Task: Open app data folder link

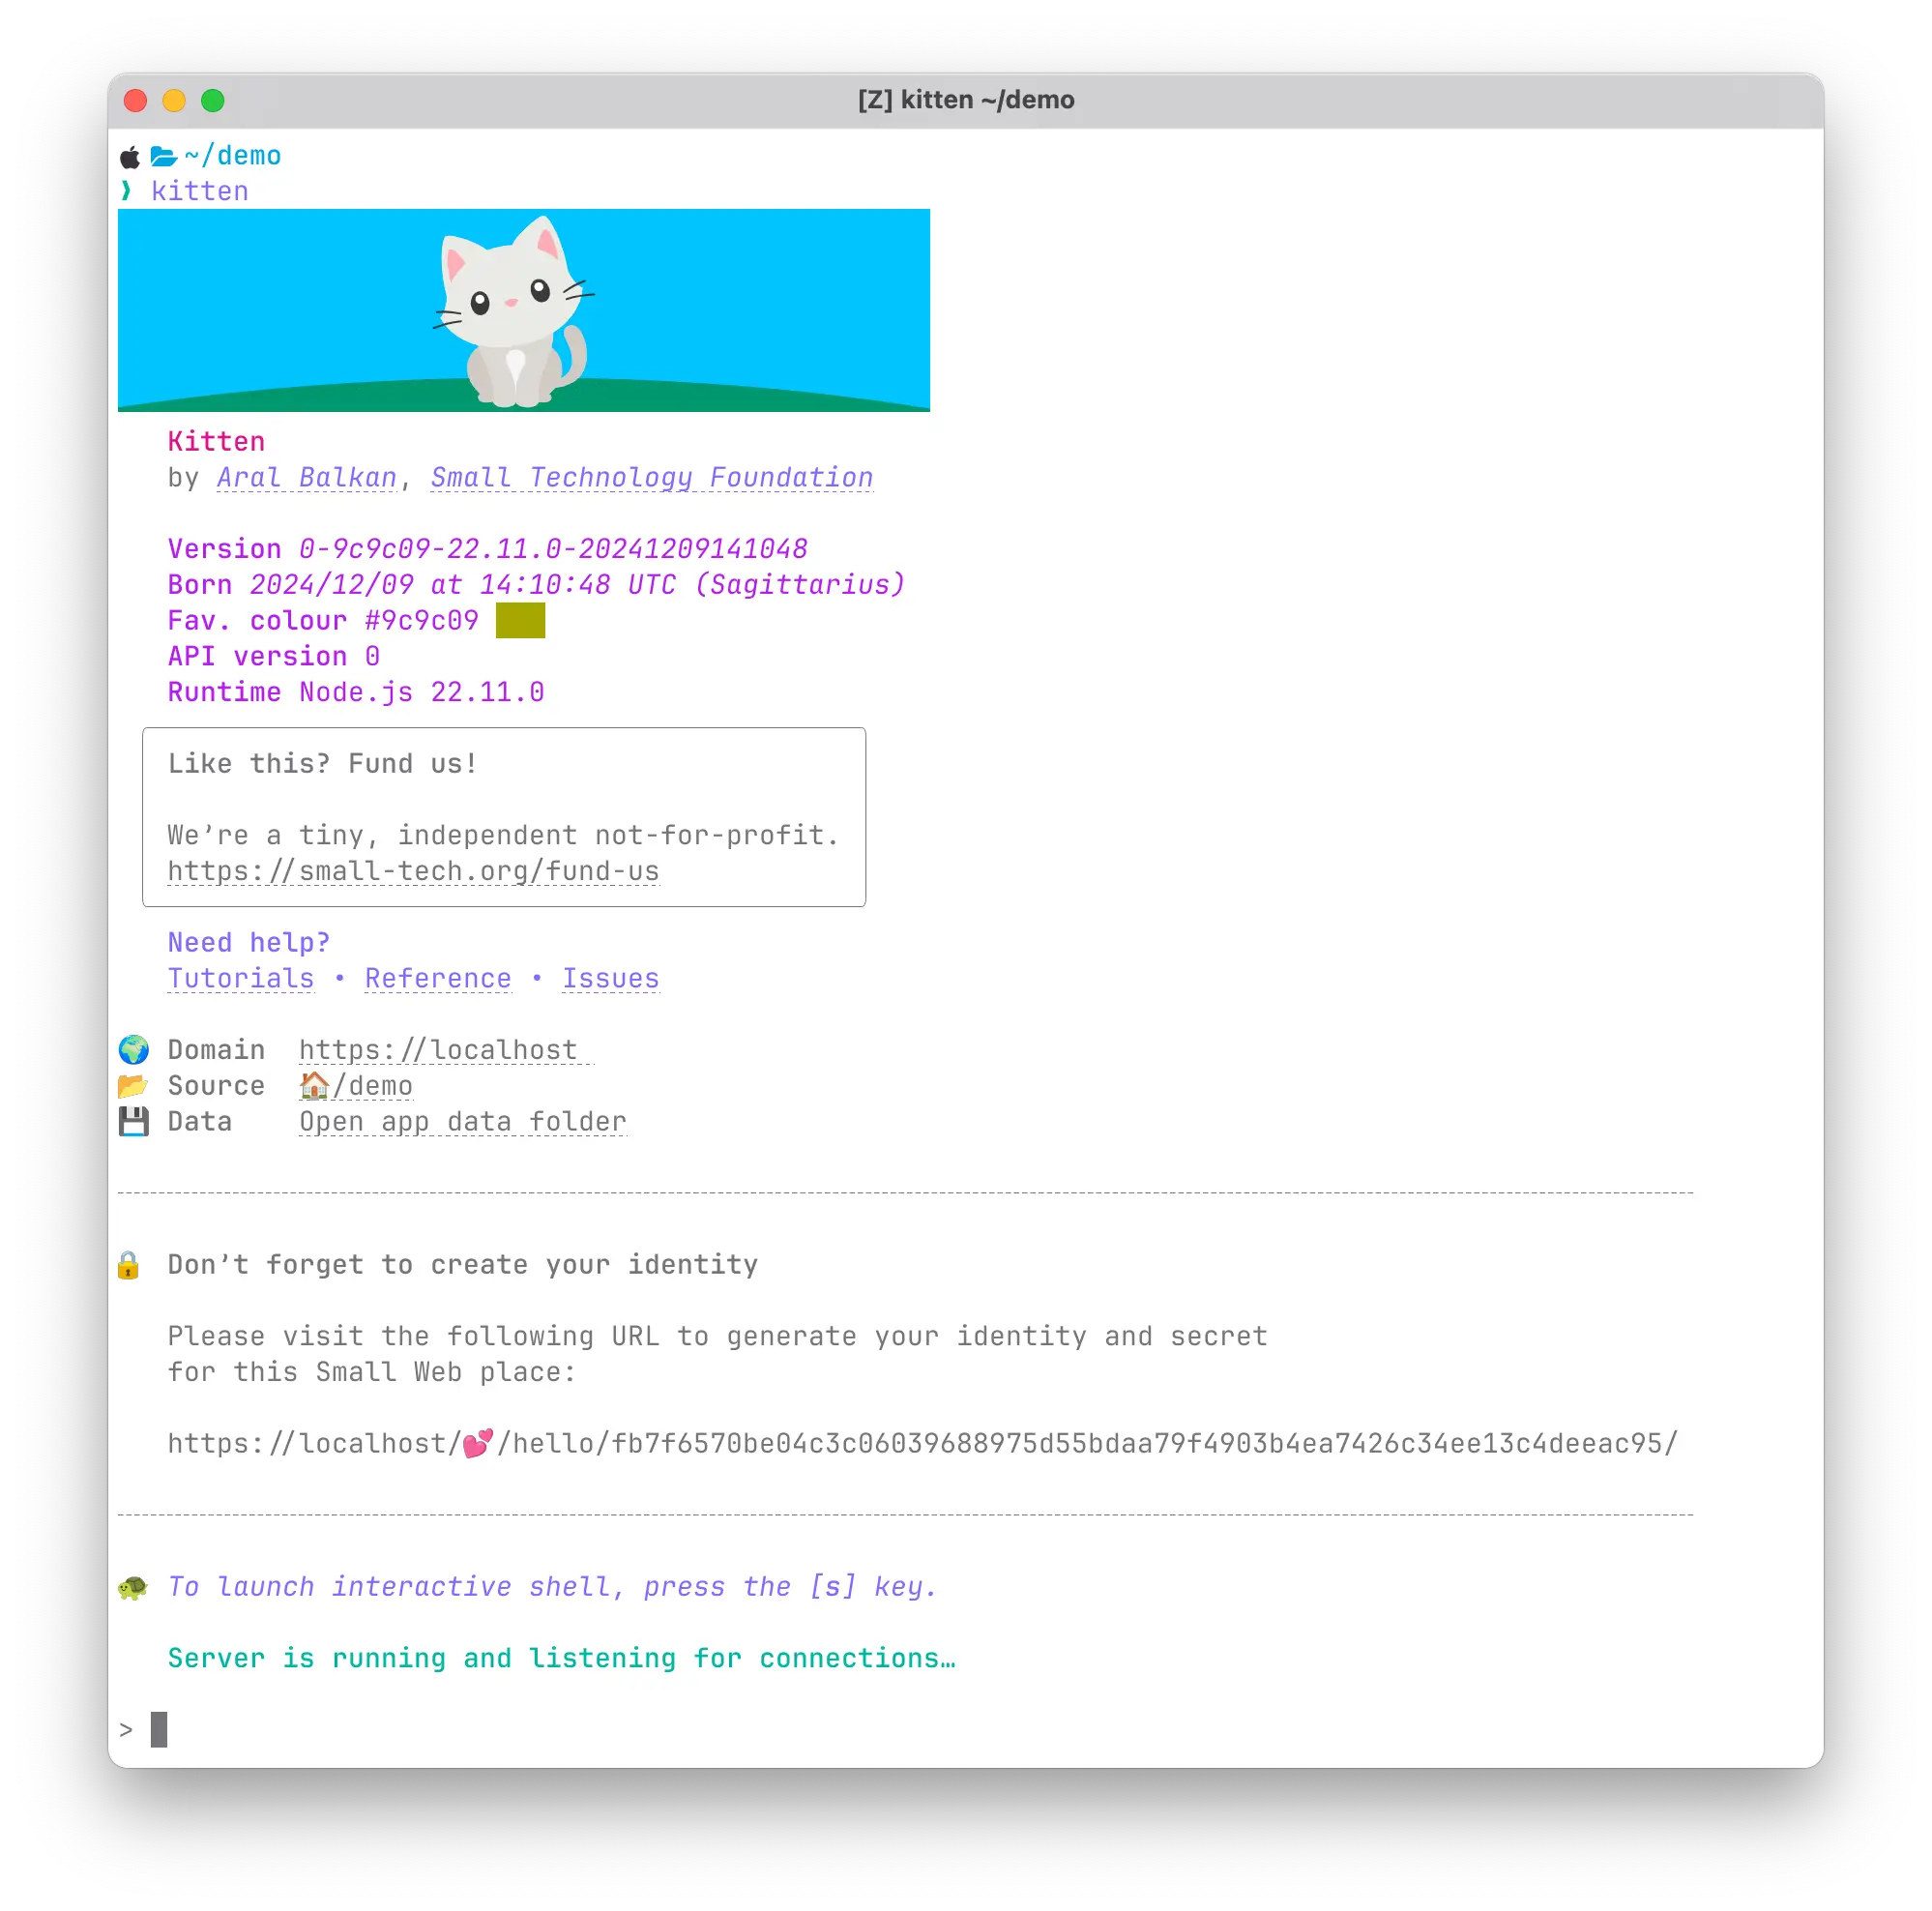Action: (x=460, y=1122)
